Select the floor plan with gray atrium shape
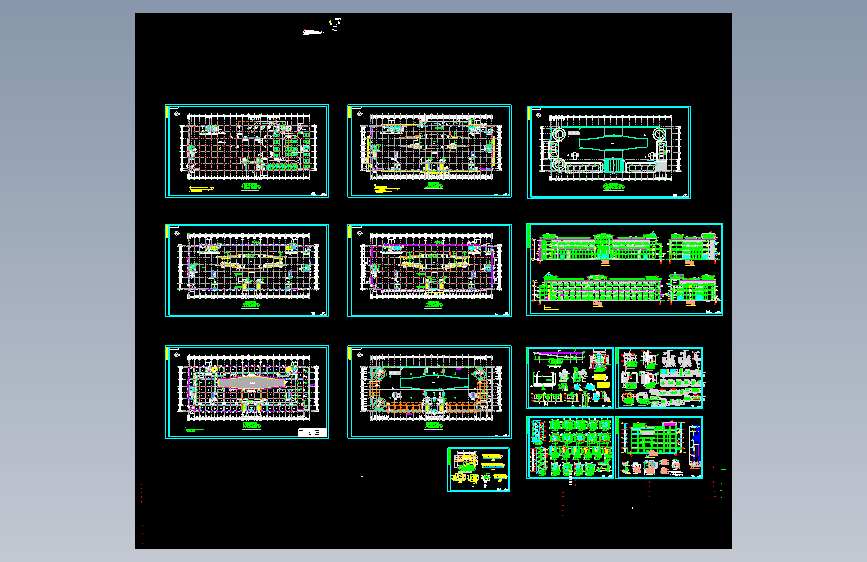 point(247,392)
